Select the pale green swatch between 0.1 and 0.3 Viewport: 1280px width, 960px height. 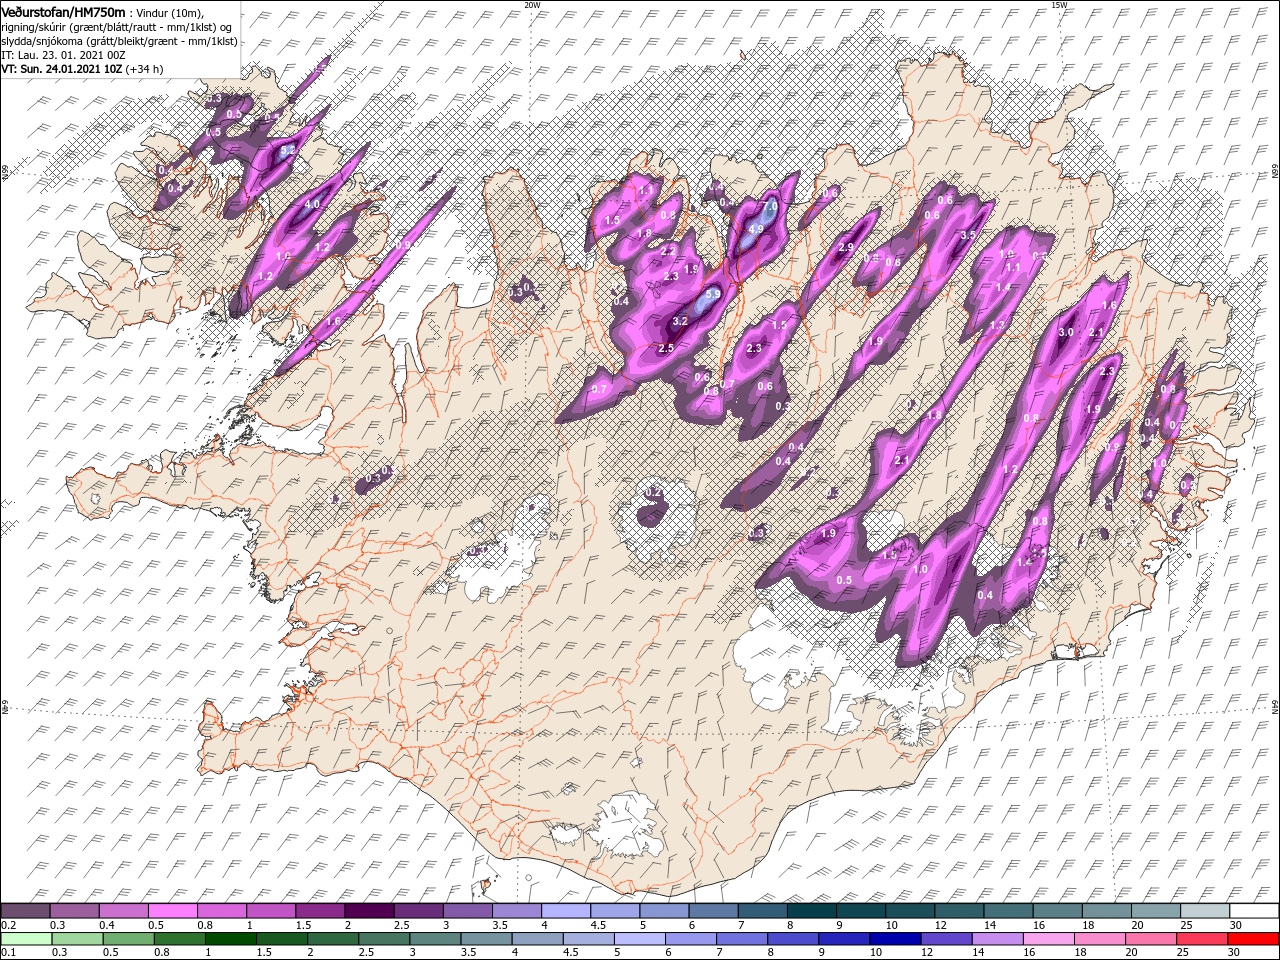click(x=25, y=940)
